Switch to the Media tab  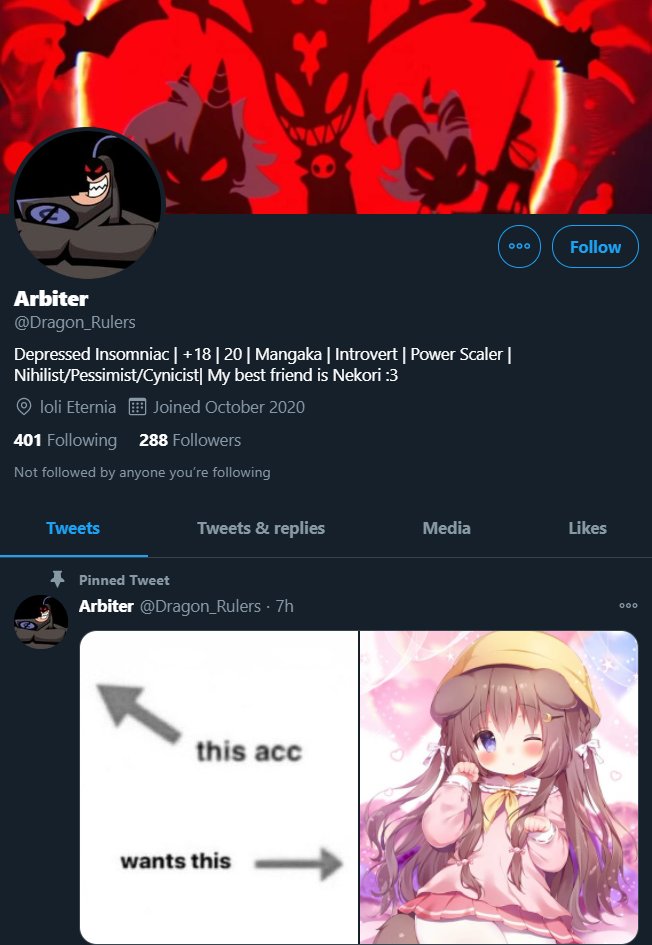click(x=447, y=528)
